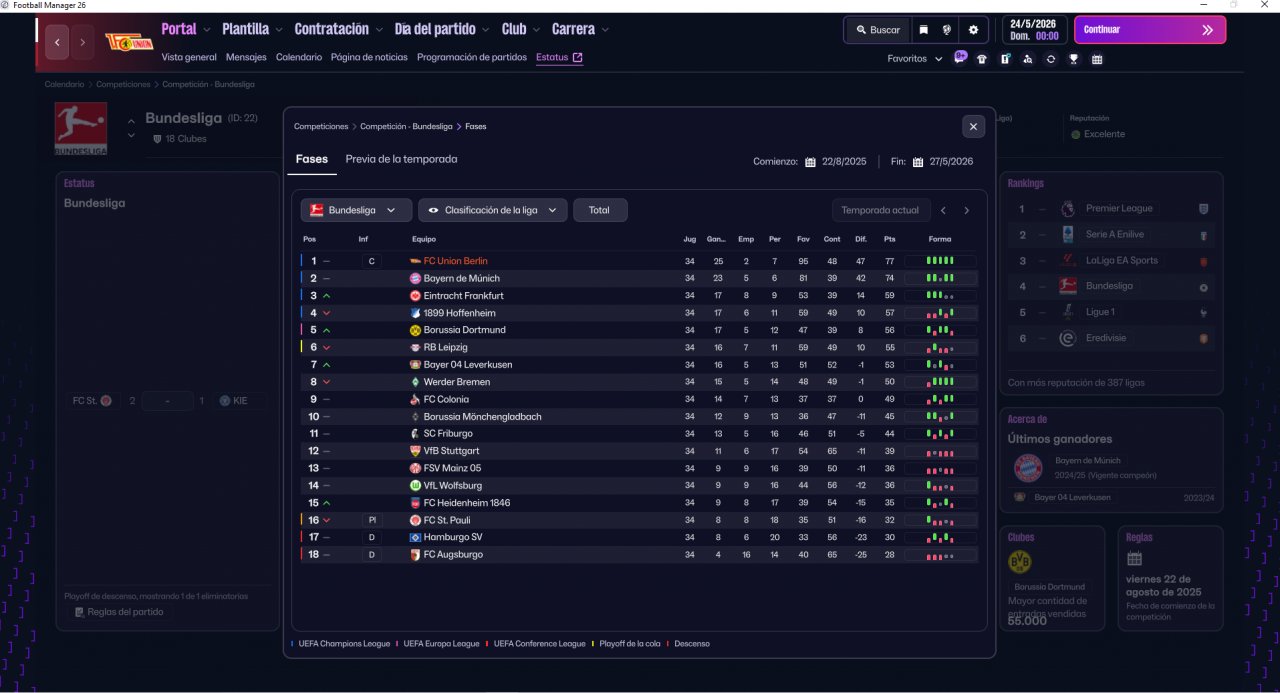The height and width of the screenshot is (693, 1280).
Task: Click the trophy icon in favorites bar
Action: pyautogui.click(x=1074, y=59)
